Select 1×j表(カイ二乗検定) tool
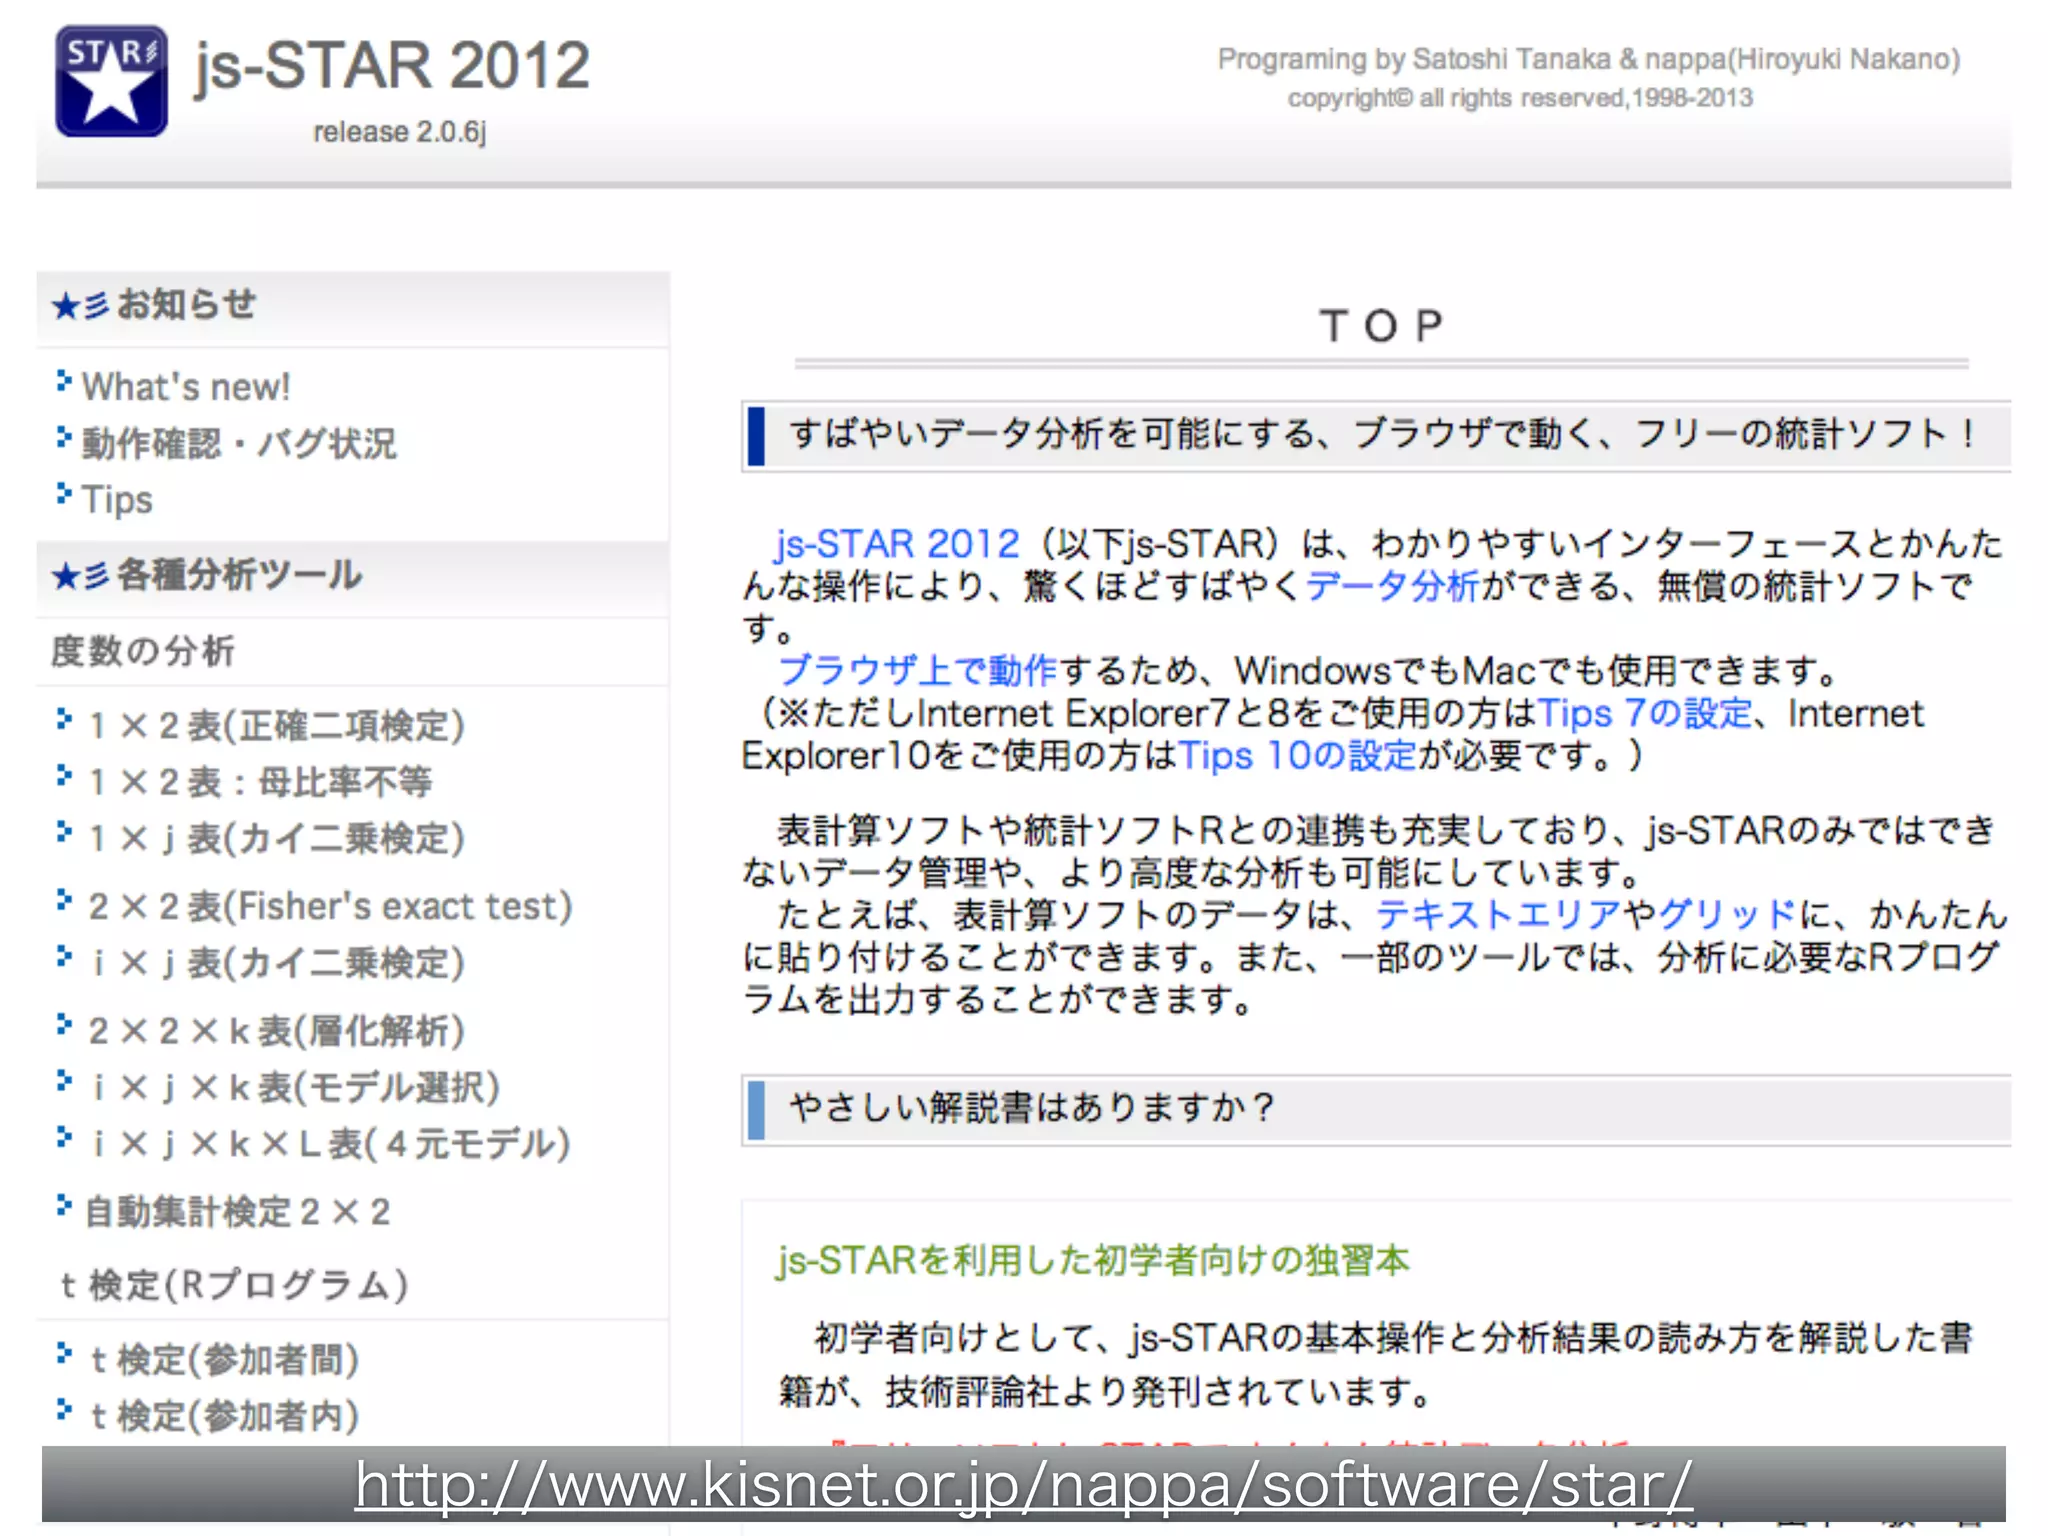Image resolution: width=2048 pixels, height=1536 pixels. coord(276,837)
